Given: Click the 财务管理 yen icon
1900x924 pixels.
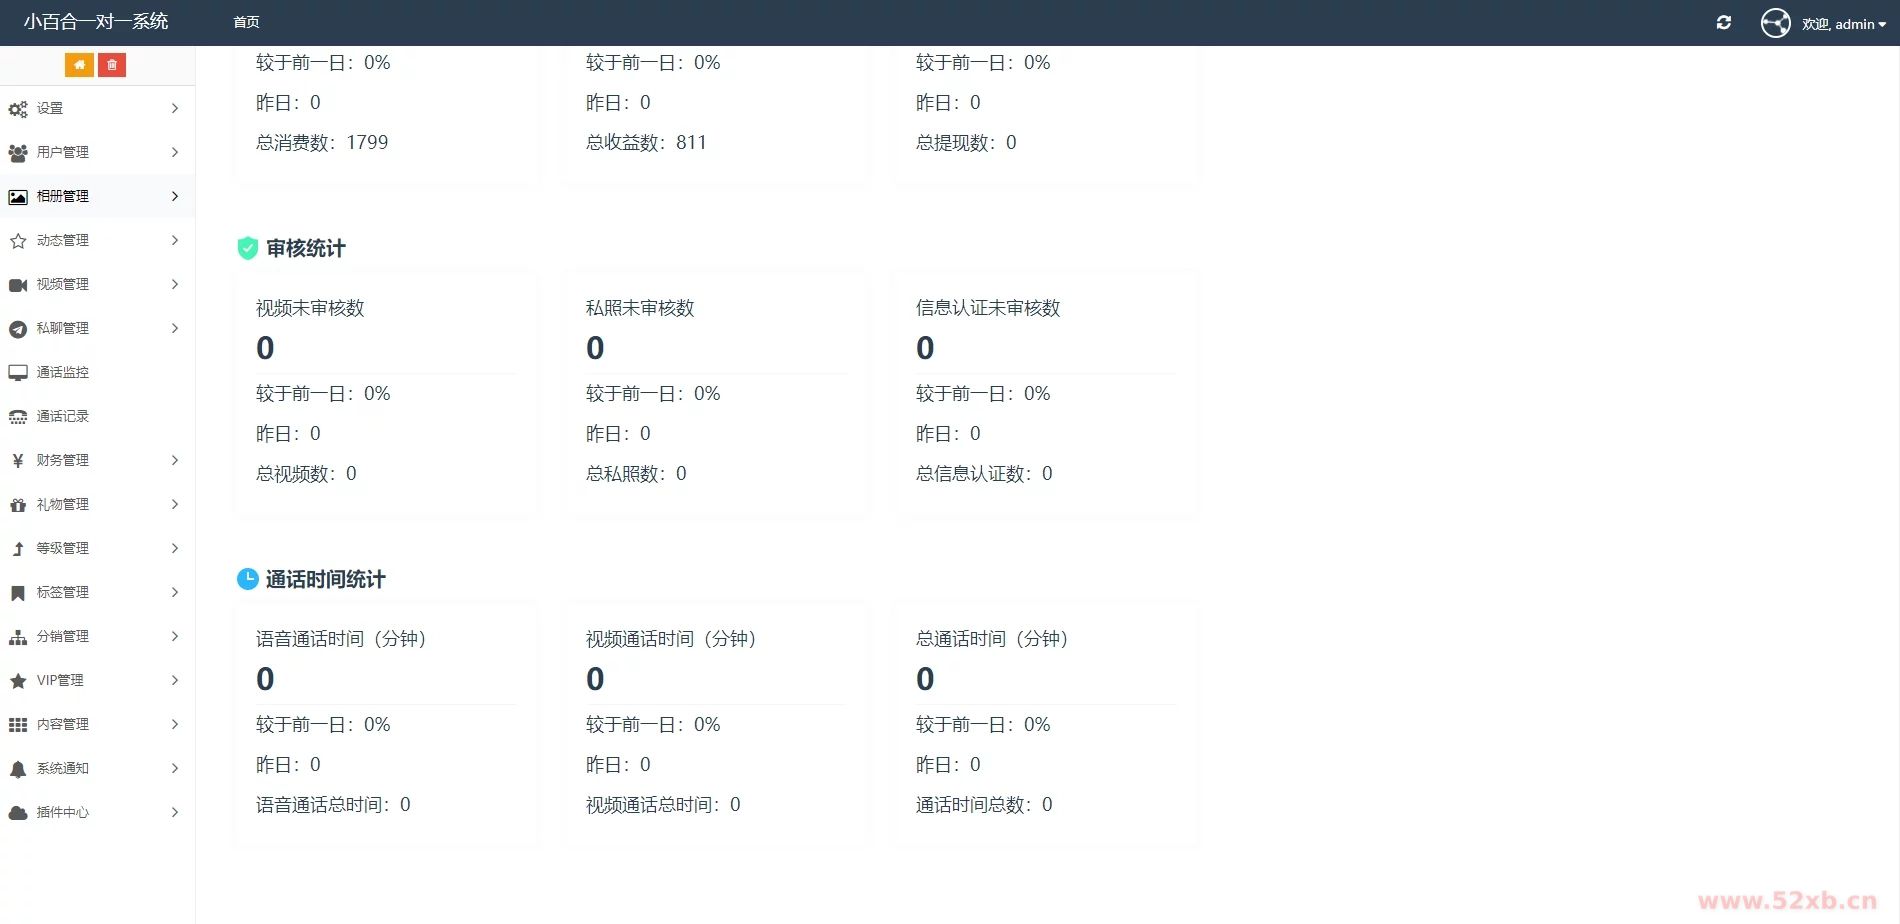Looking at the screenshot, I should [x=18, y=461].
